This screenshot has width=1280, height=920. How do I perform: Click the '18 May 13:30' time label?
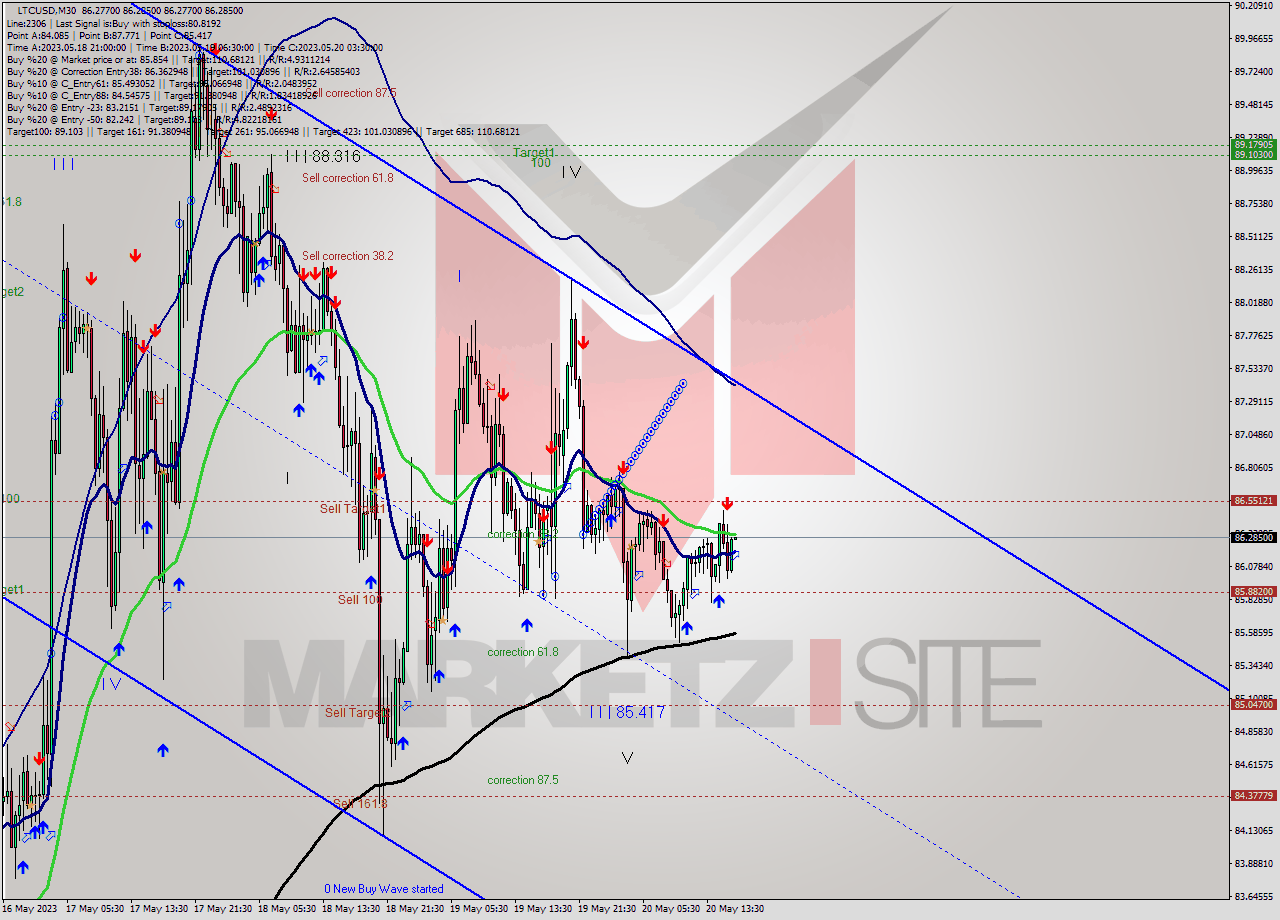[353, 909]
